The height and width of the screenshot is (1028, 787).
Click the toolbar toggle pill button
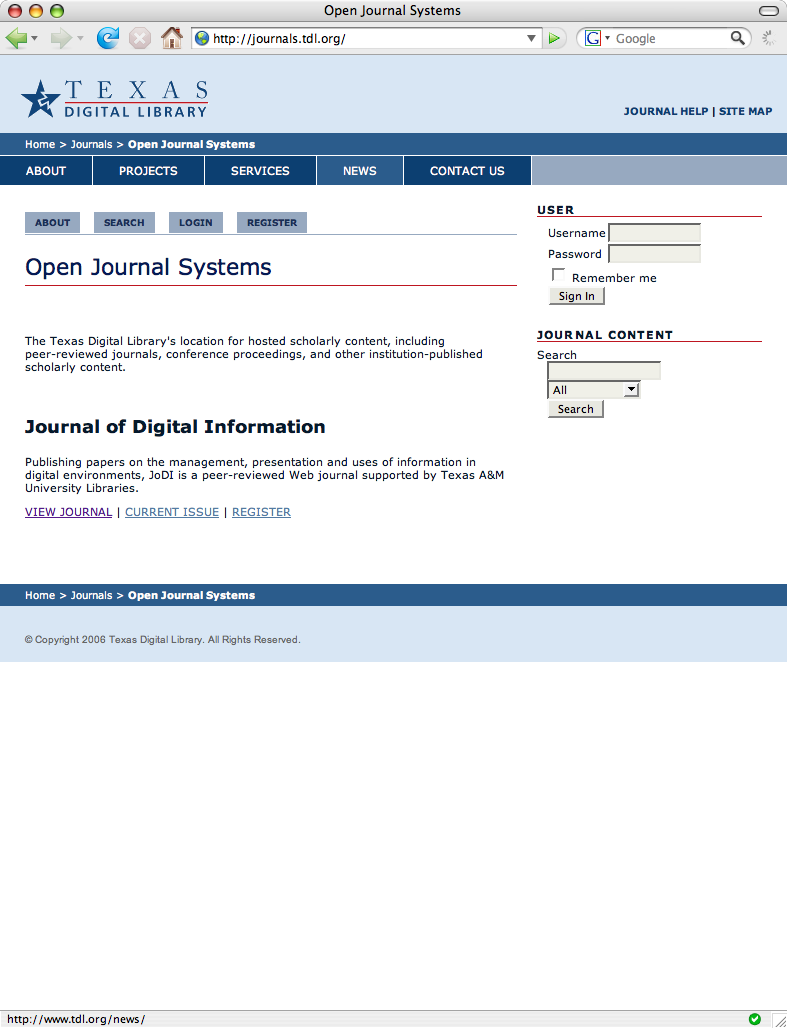(x=768, y=10)
